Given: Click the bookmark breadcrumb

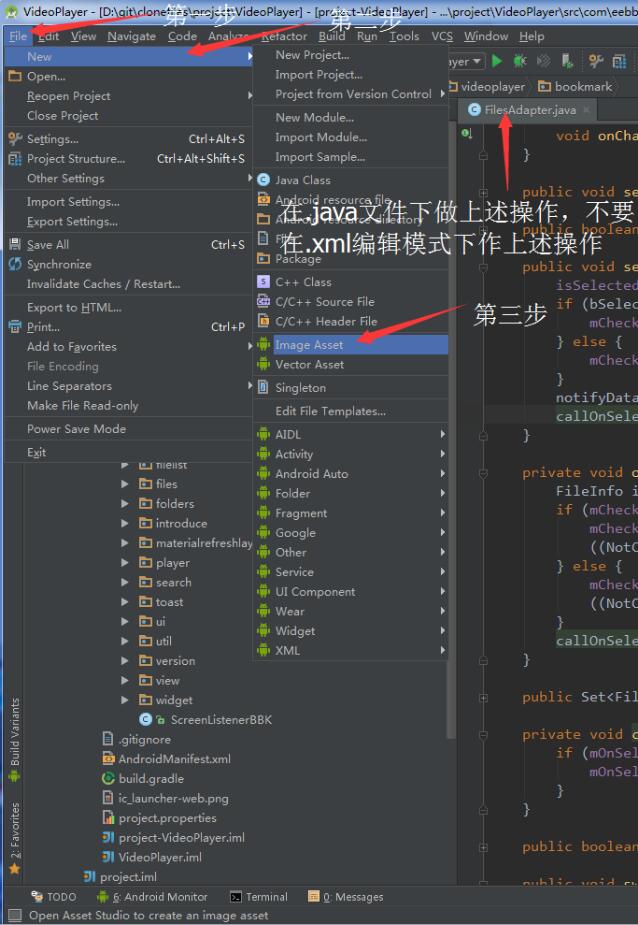Looking at the screenshot, I should pos(575,87).
